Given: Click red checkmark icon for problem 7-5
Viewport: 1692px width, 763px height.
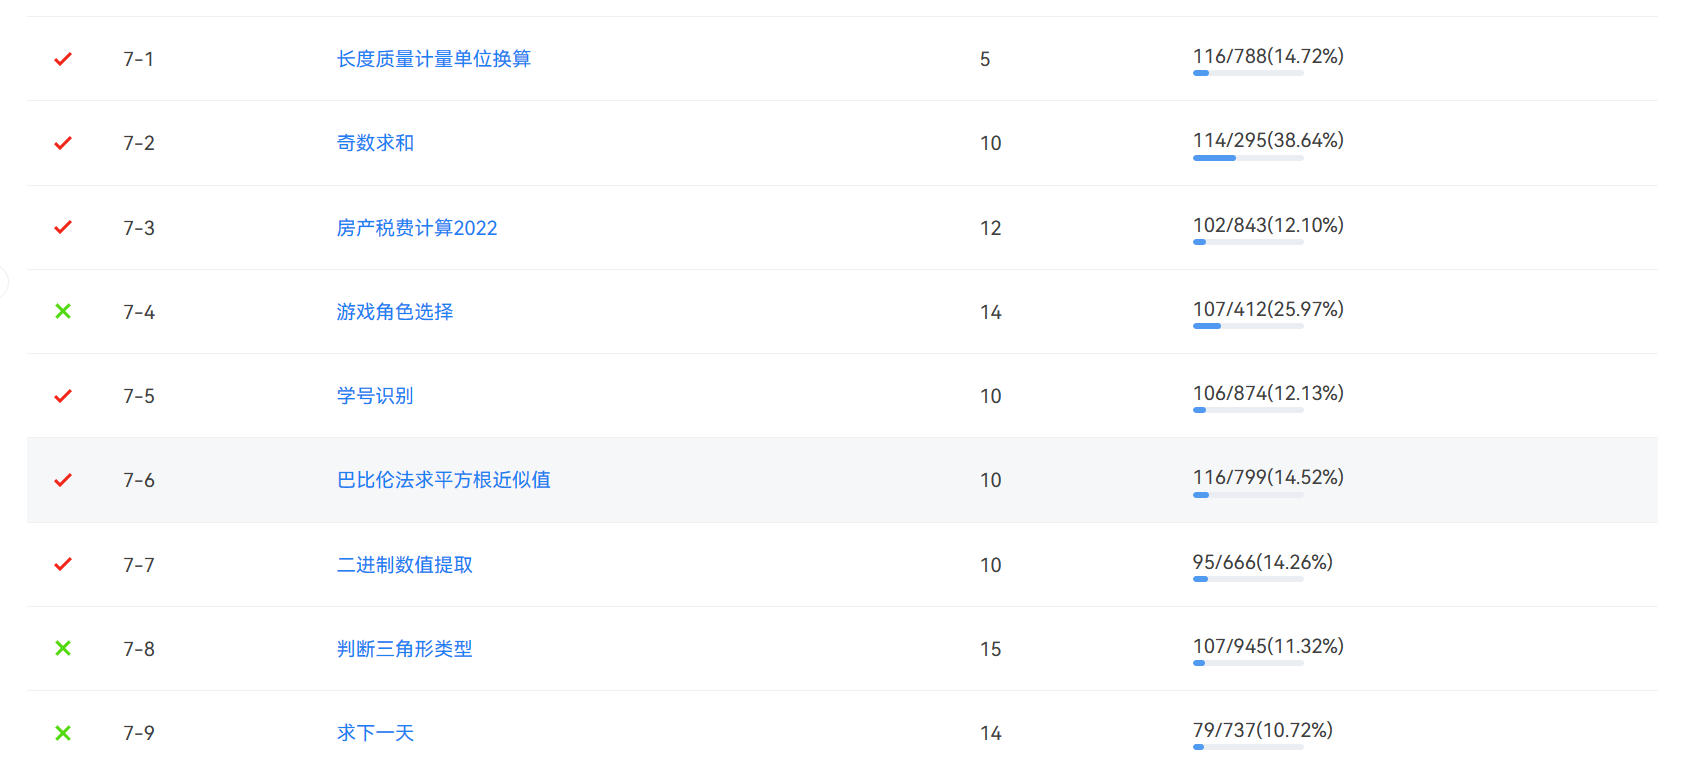Looking at the screenshot, I should (x=63, y=396).
